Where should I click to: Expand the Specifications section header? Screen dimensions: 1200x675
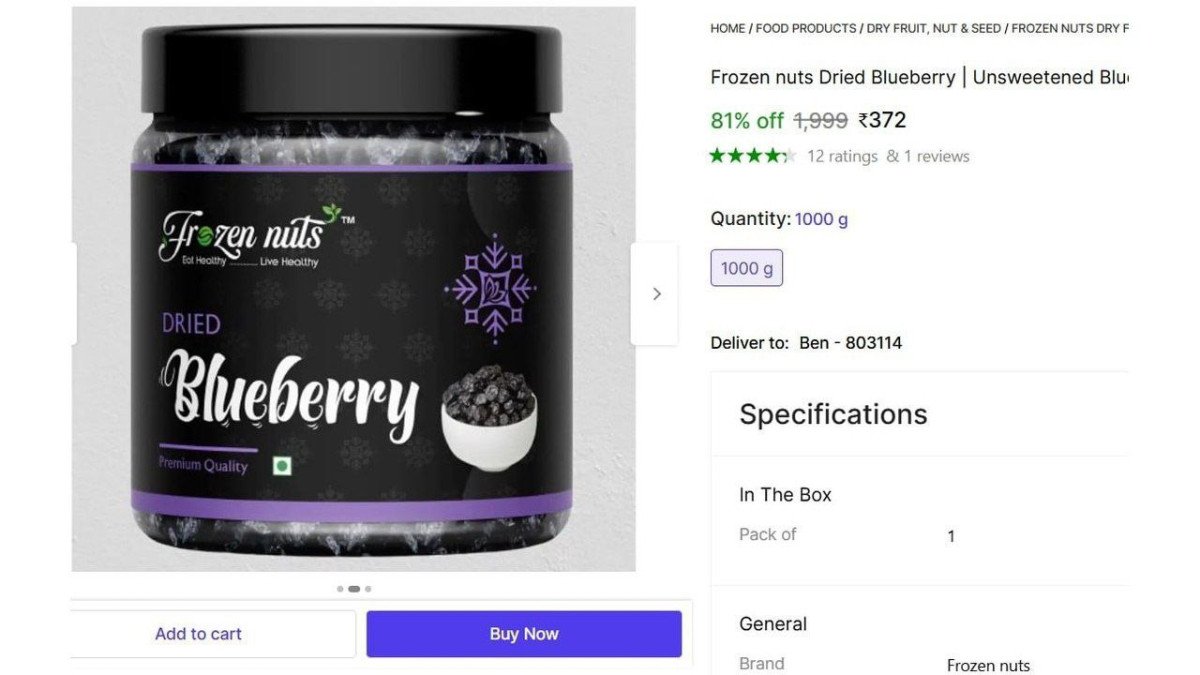coord(833,414)
